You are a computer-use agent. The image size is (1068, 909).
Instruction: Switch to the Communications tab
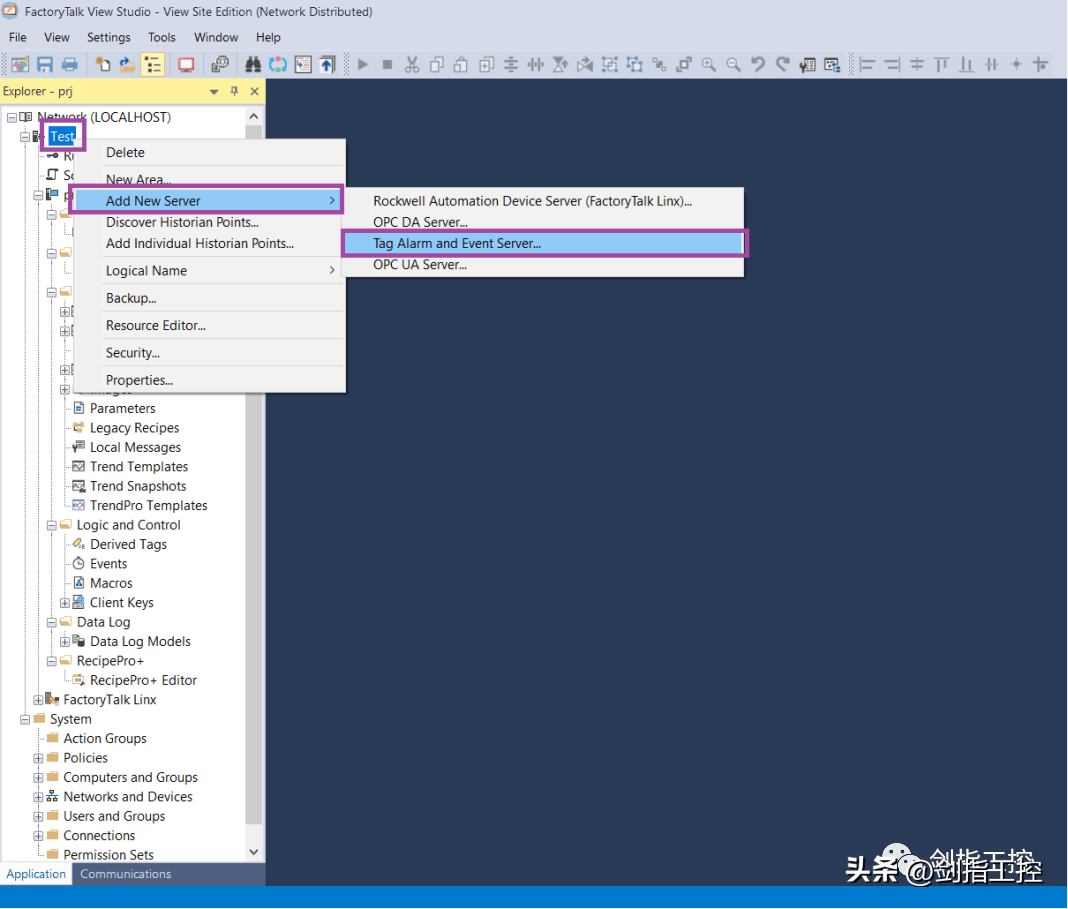[x=126, y=874]
